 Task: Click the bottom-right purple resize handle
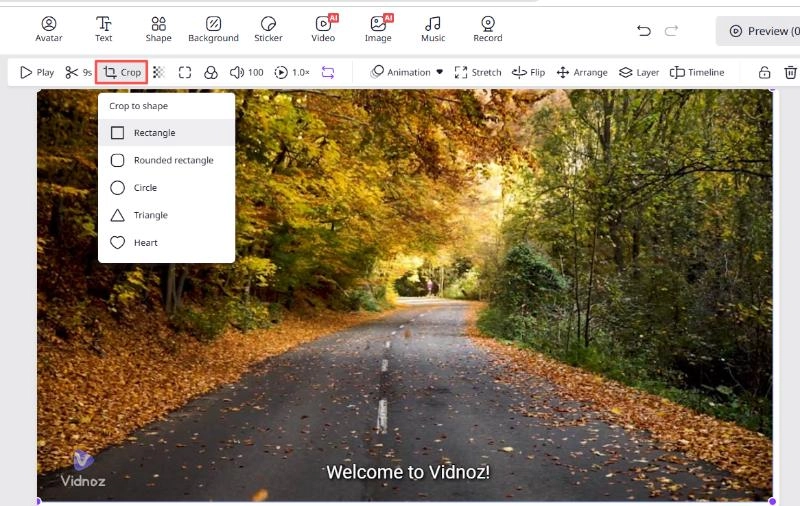(772, 501)
